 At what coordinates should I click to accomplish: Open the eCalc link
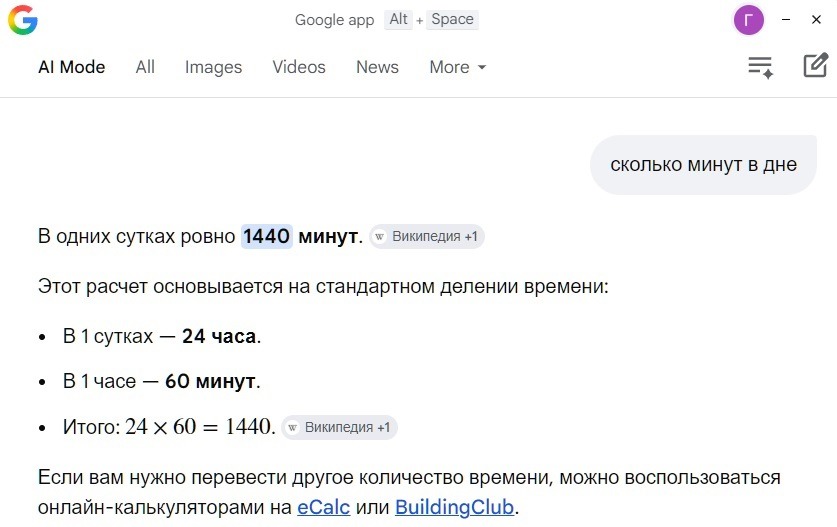tap(323, 507)
